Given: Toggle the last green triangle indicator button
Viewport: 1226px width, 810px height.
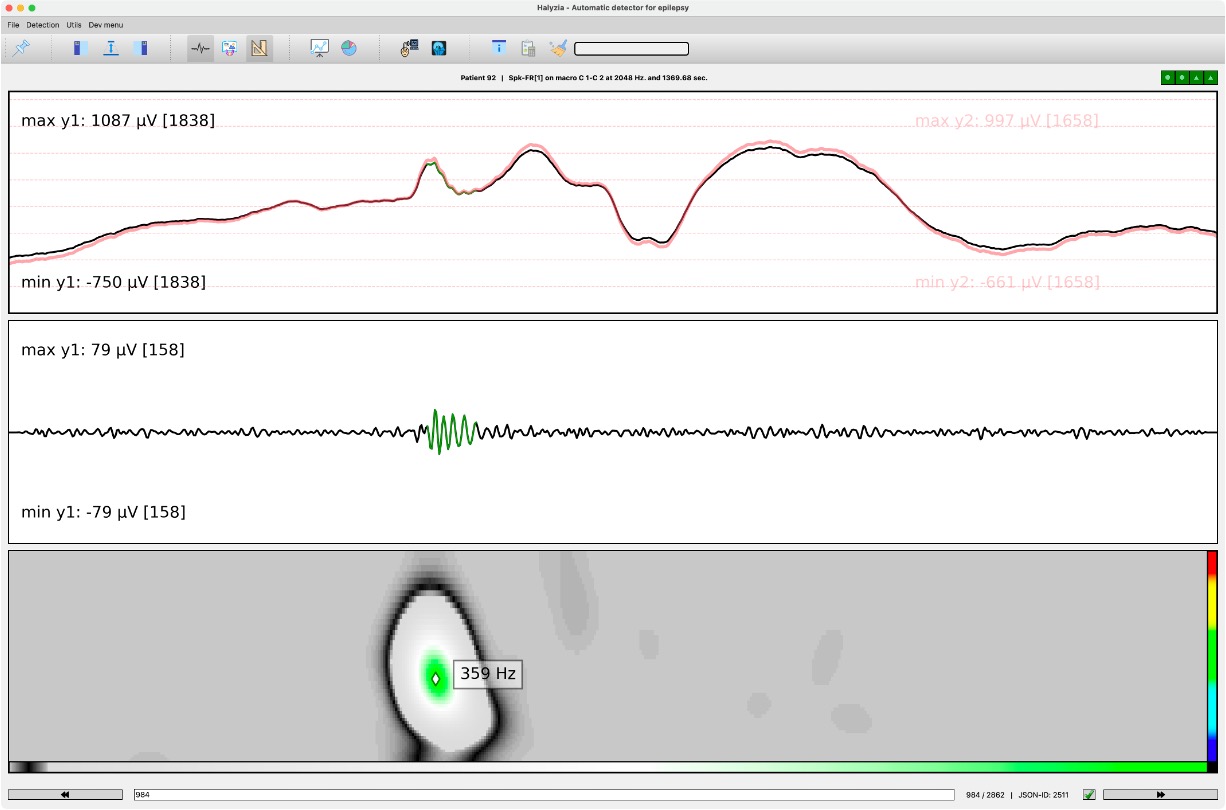Looking at the screenshot, I should (x=1211, y=77).
